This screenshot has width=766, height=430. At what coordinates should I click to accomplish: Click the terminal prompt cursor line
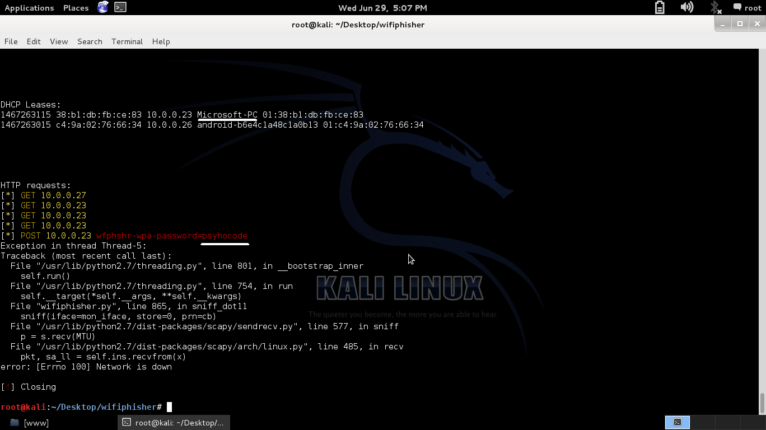click(170, 407)
